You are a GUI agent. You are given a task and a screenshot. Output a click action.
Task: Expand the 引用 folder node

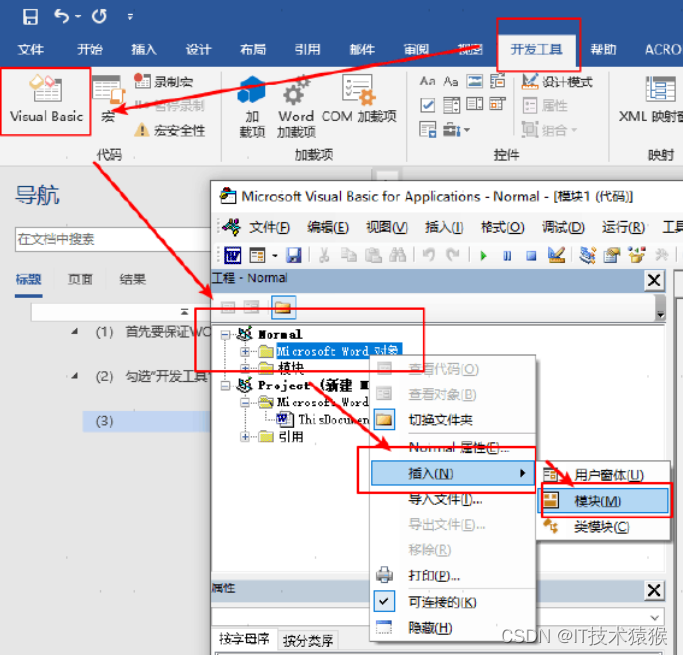(245, 436)
